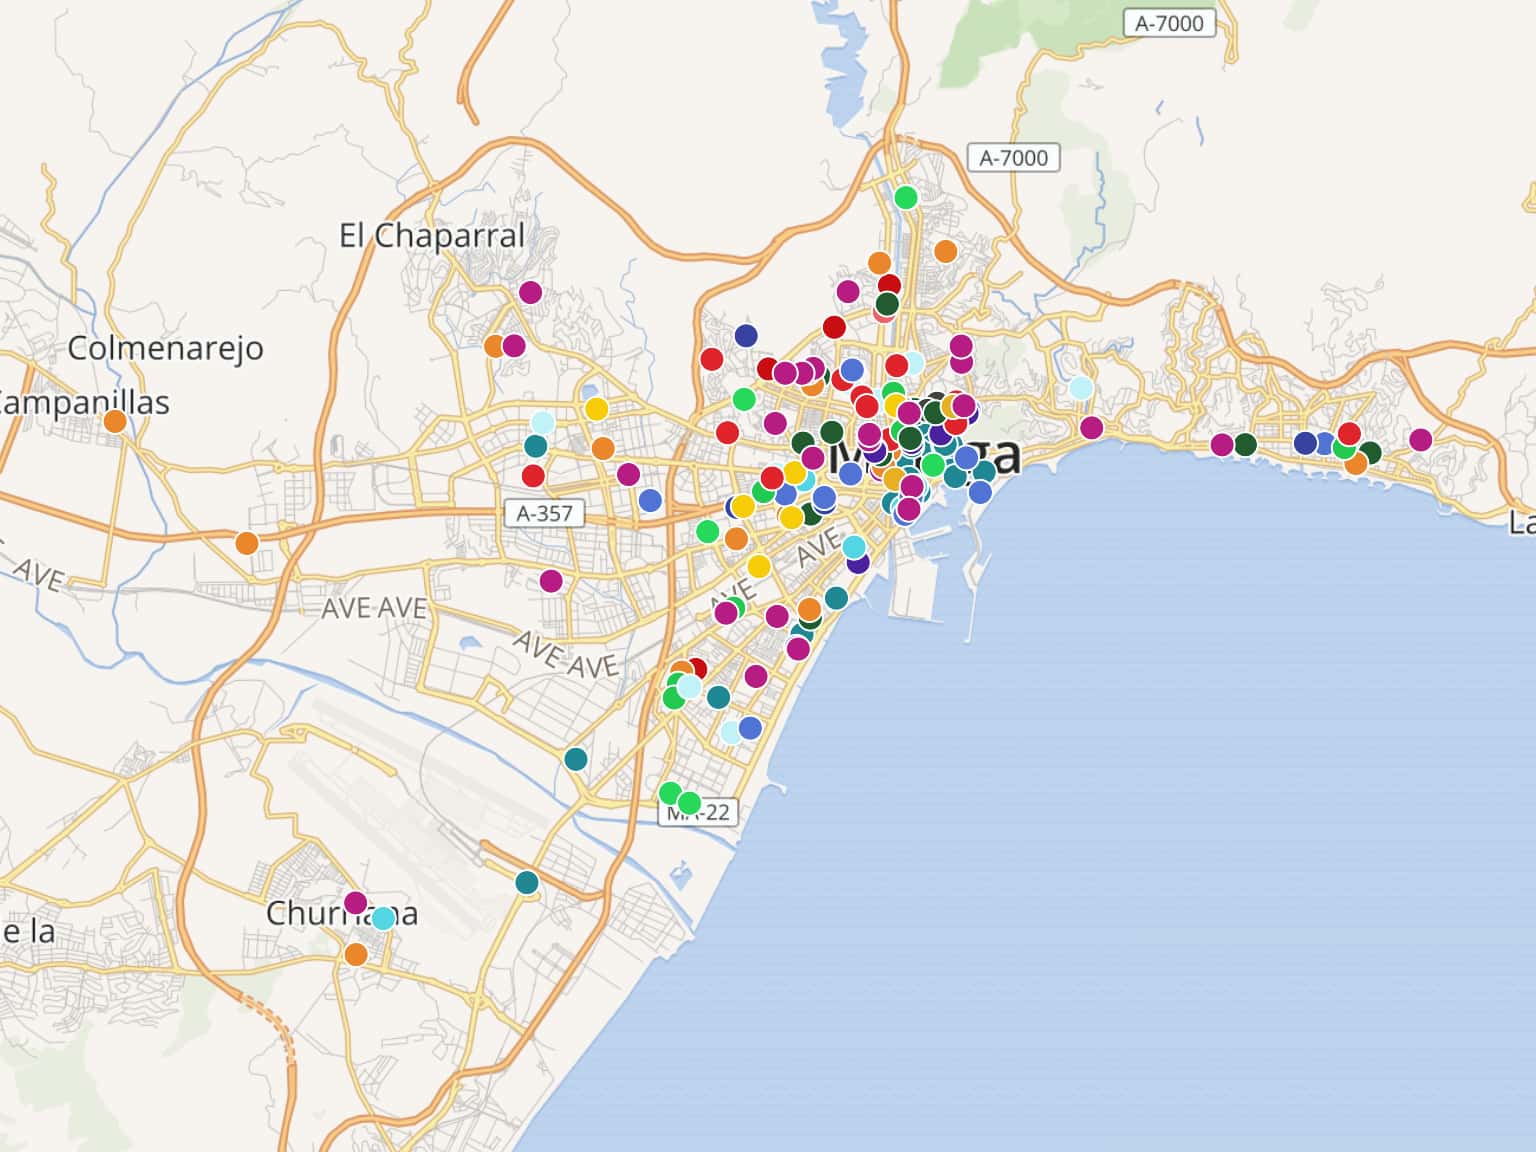Viewport: 1536px width, 1152px height.
Task: Select the orange marker south of Churriana
Action: click(x=356, y=954)
